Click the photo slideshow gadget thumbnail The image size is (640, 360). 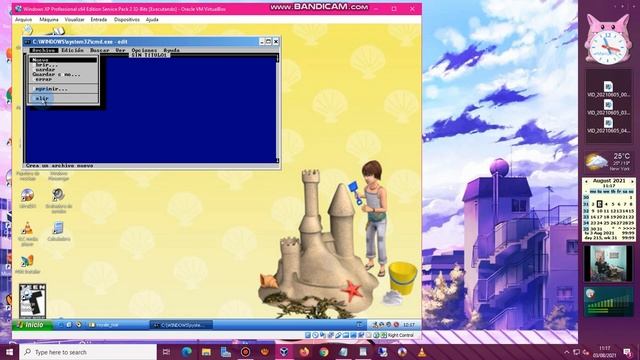[608, 263]
